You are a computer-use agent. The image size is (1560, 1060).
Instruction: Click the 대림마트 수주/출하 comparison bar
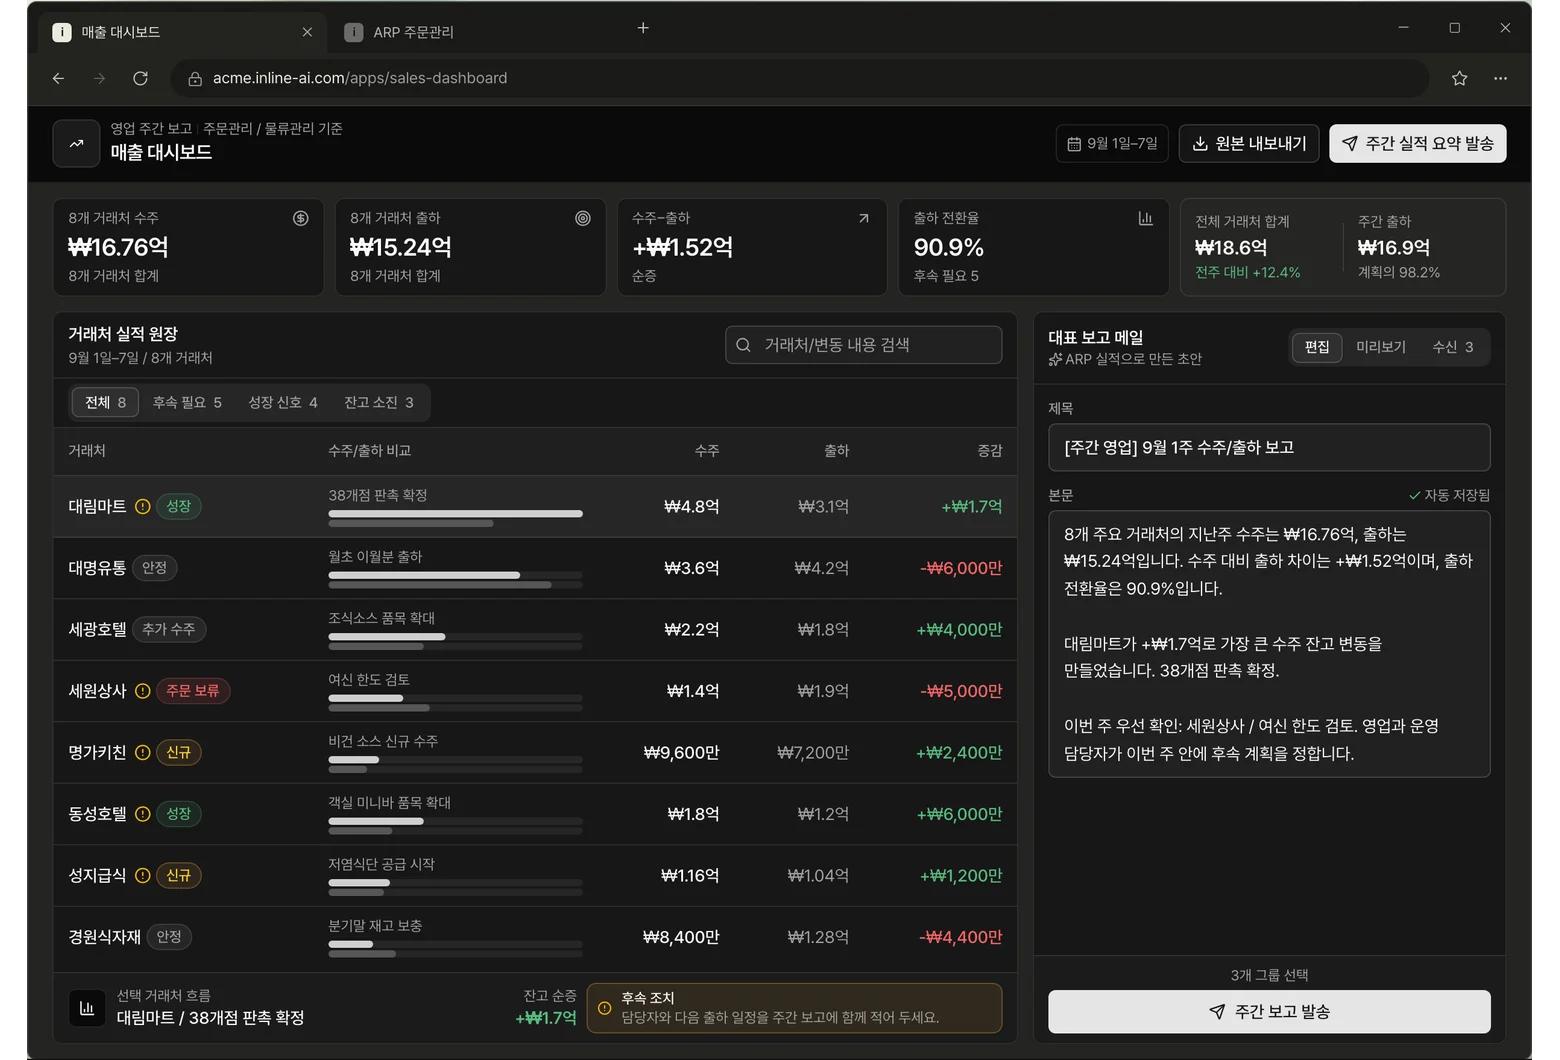pos(455,518)
